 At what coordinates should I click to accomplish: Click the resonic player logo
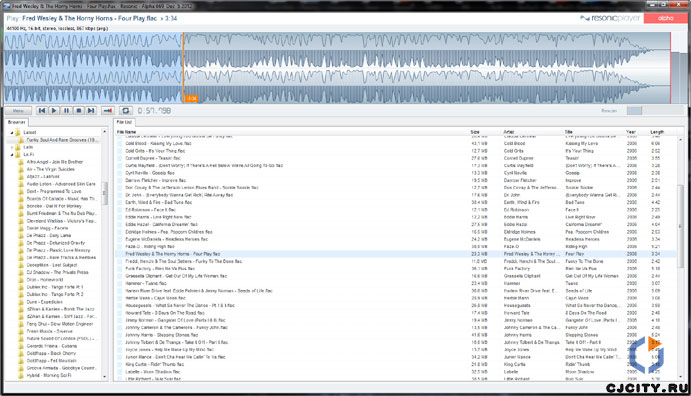[x=609, y=18]
